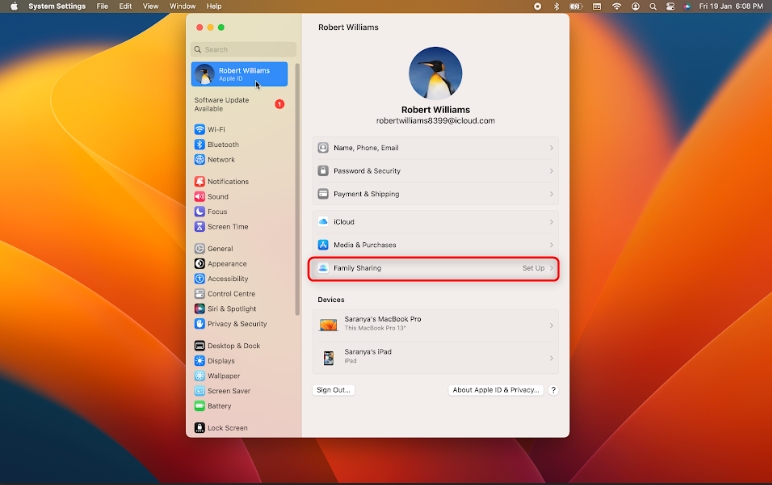The image size is (772, 485).
Task: Open the System Settings menu
Action: [57, 6]
